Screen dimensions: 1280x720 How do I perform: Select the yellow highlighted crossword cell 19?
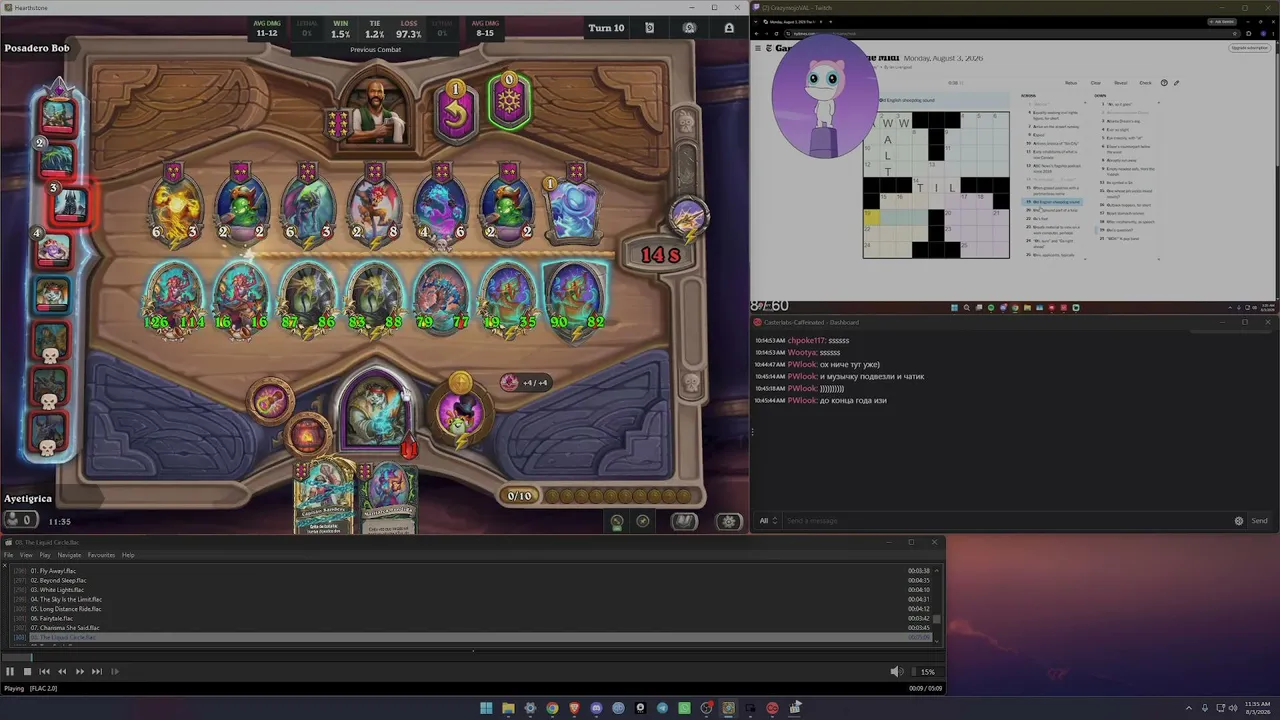[x=872, y=217]
